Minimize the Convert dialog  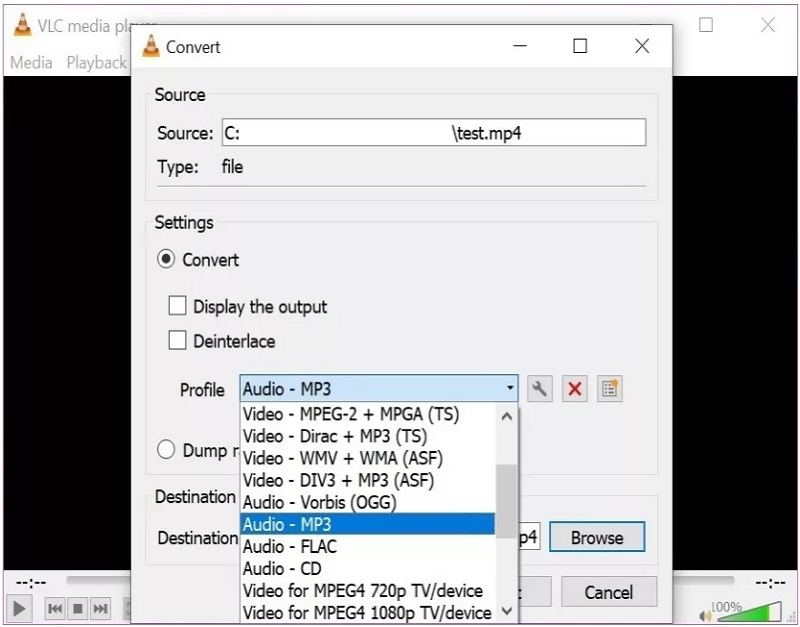click(x=520, y=46)
